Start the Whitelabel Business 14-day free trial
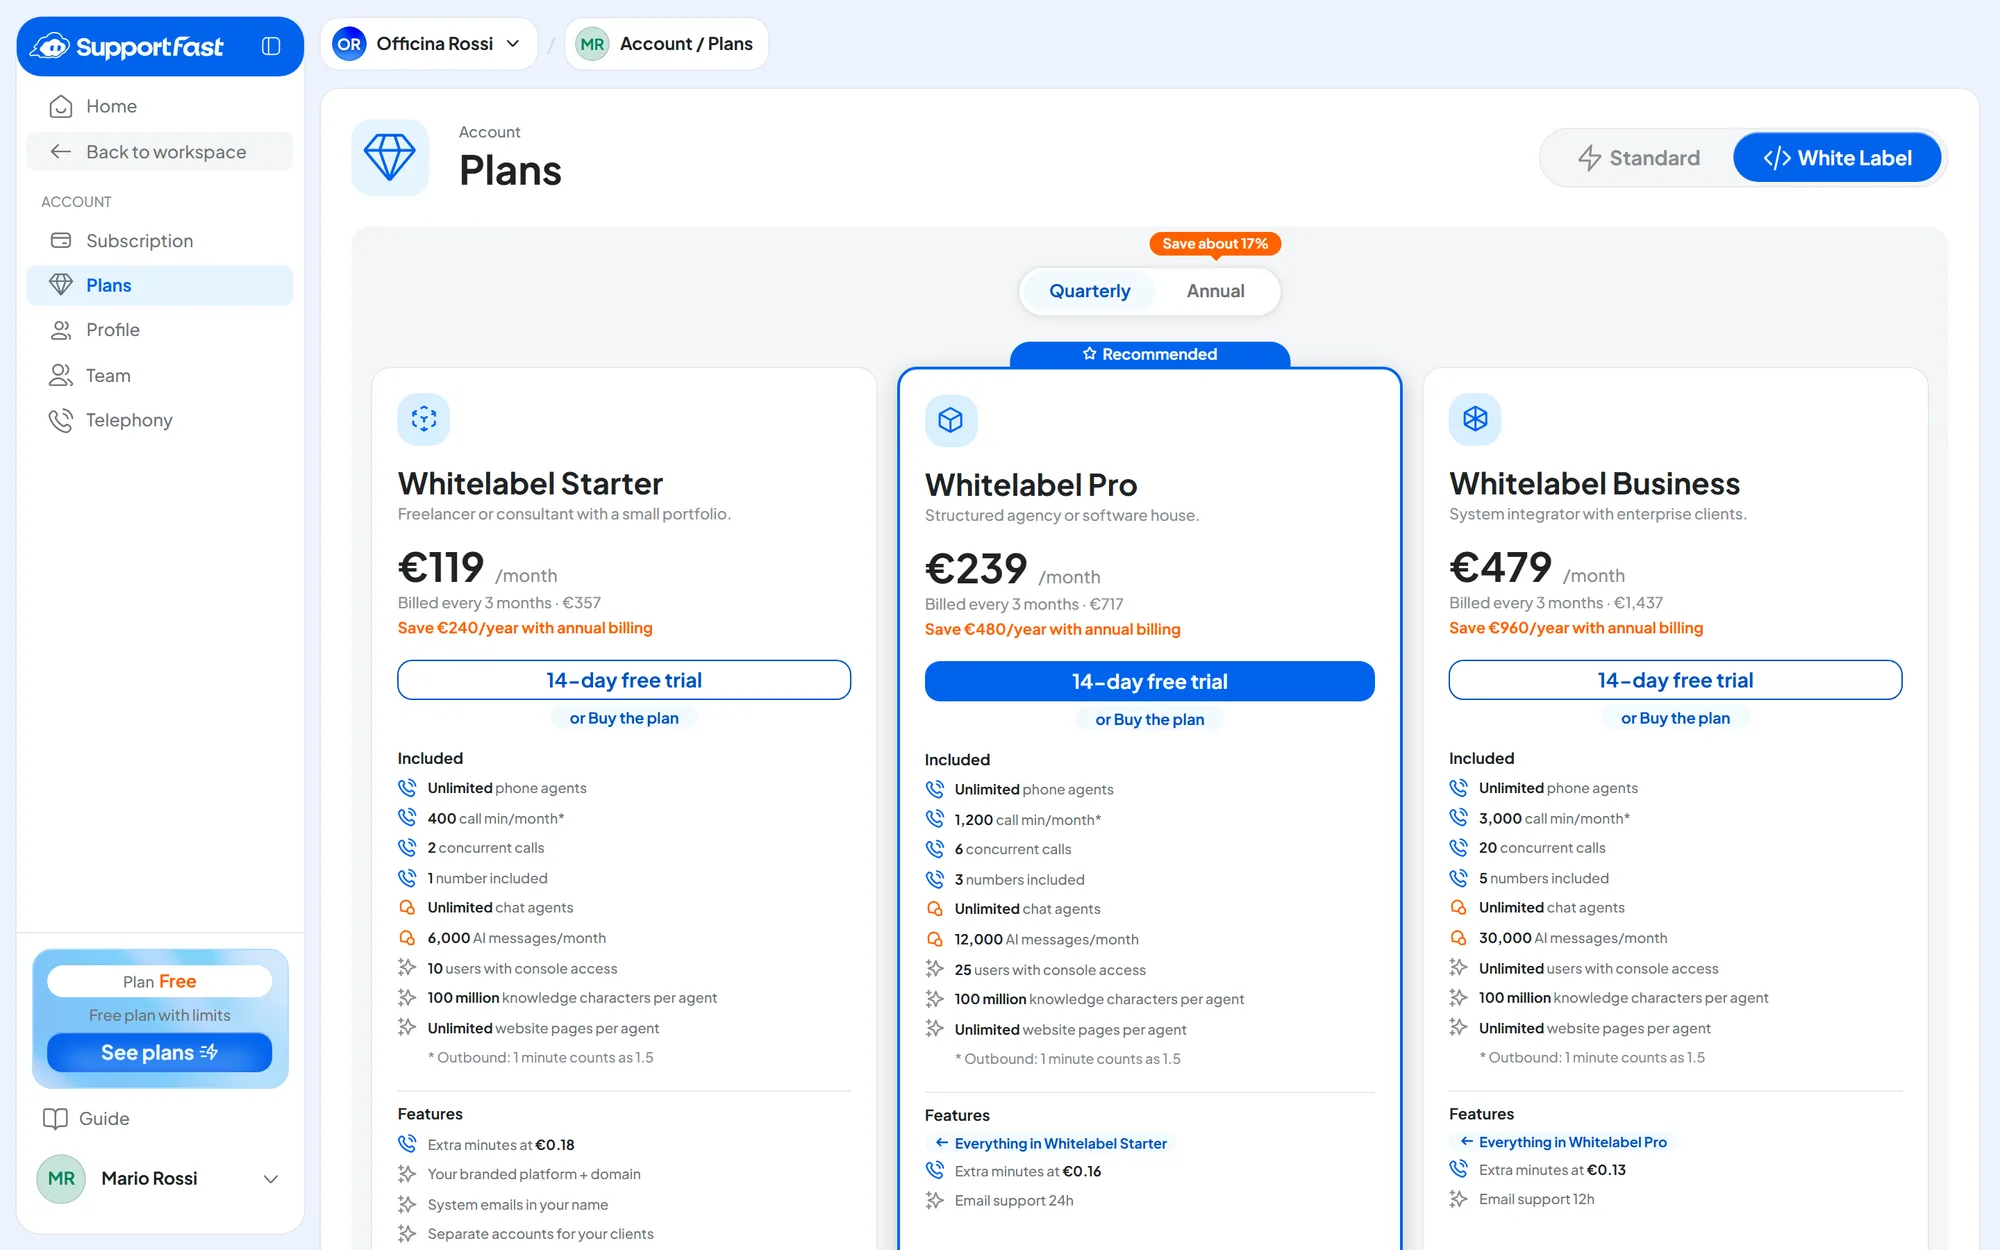 1675,680
